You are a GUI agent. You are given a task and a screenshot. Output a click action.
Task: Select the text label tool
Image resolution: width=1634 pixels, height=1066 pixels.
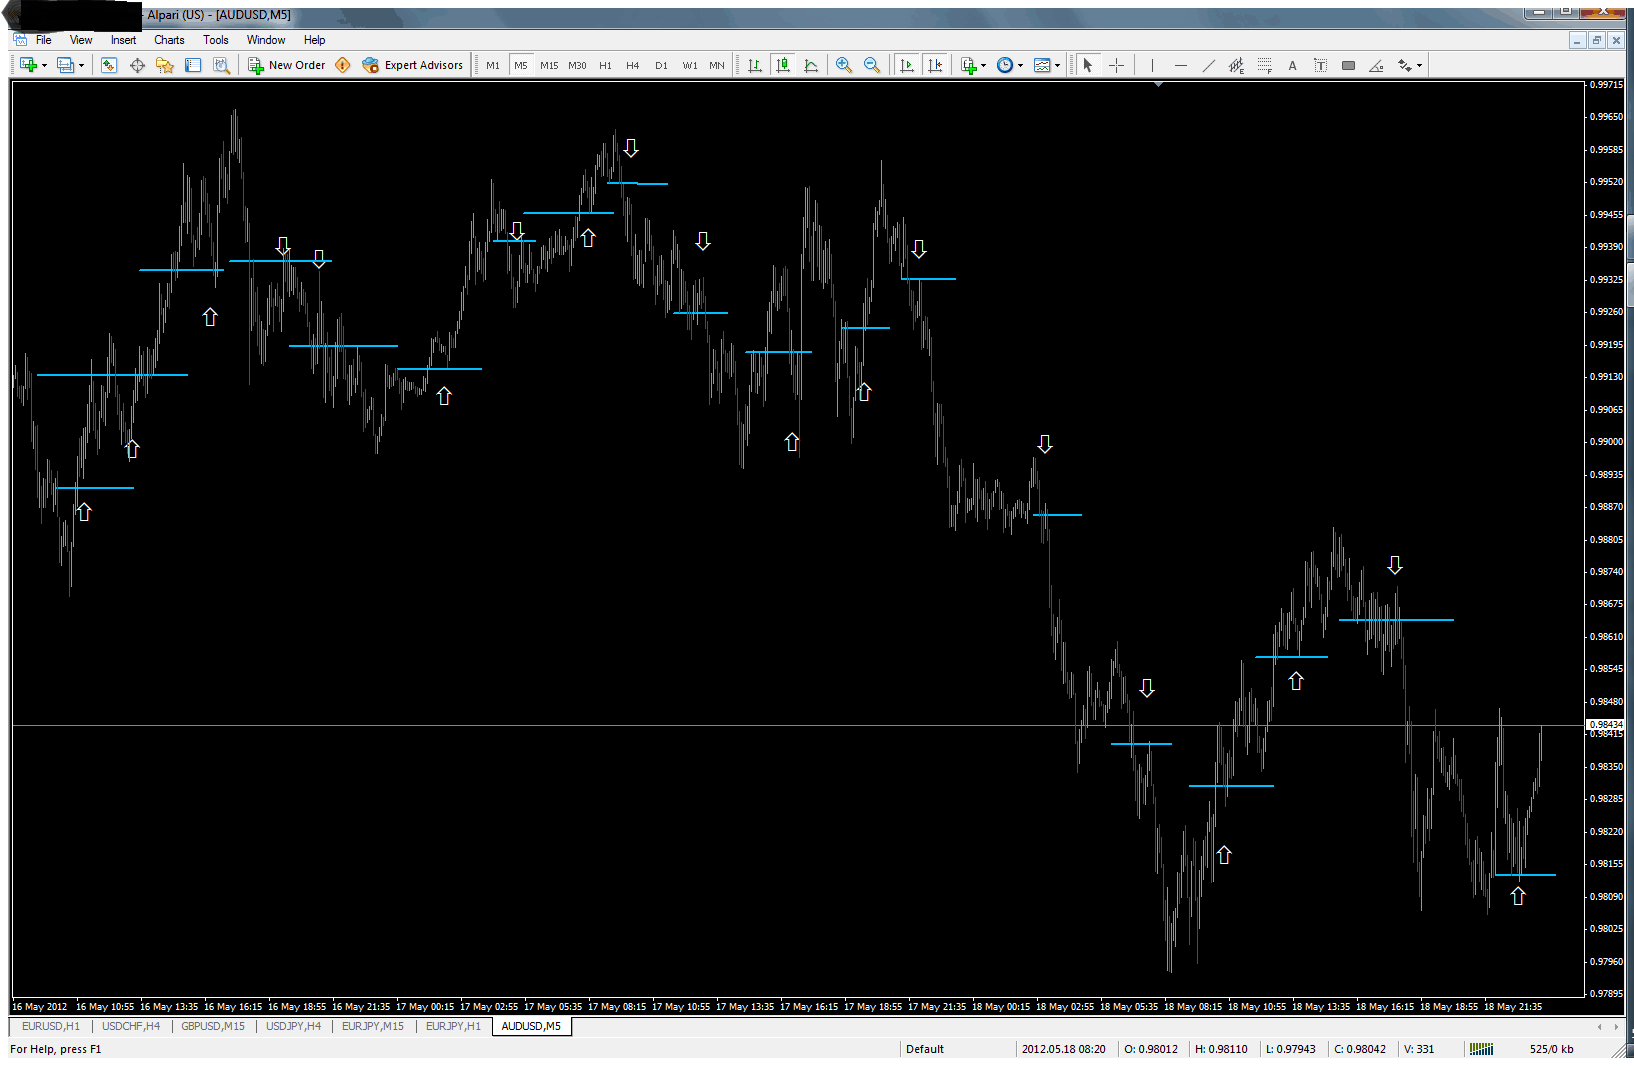[x=1320, y=65]
